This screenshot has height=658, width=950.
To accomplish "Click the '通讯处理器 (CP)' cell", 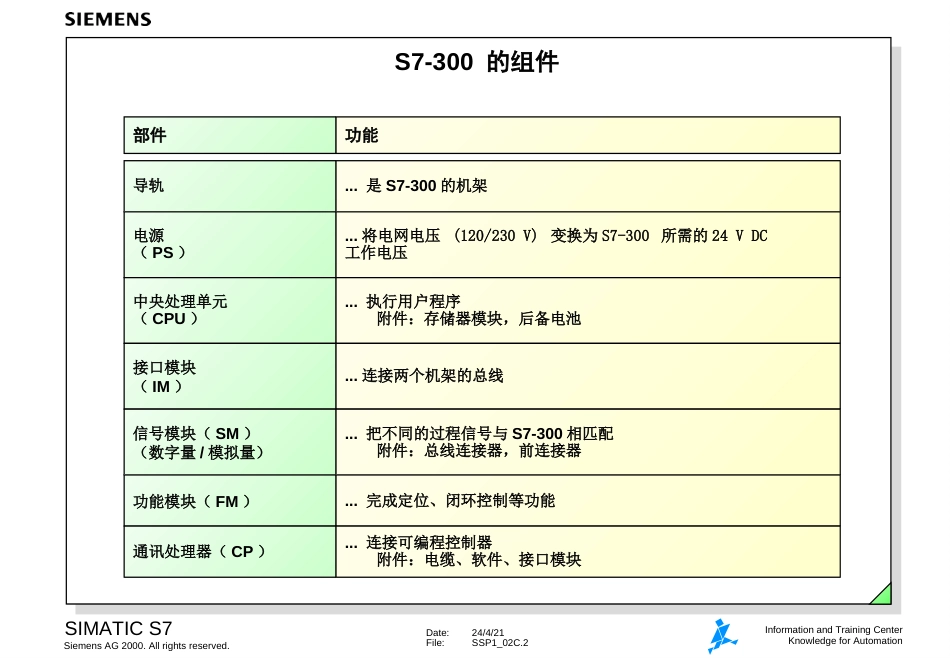I will pyautogui.click(x=230, y=551).
